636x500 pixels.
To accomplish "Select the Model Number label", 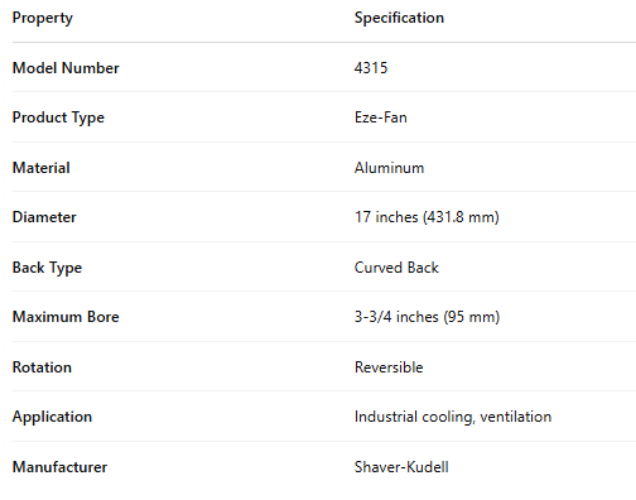I will [65, 68].
